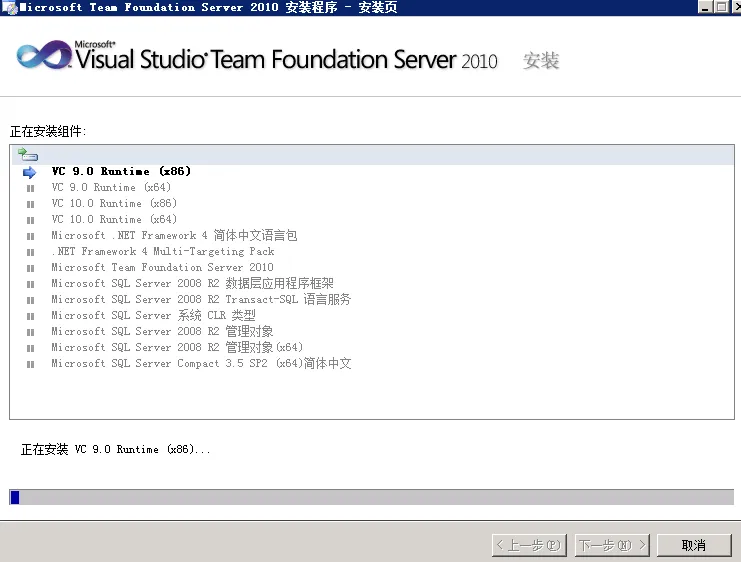Click the pending icon beside SQL Server 2008 R2 管理对象
The width and height of the screenshot is (741, 562).
point(31,332)
